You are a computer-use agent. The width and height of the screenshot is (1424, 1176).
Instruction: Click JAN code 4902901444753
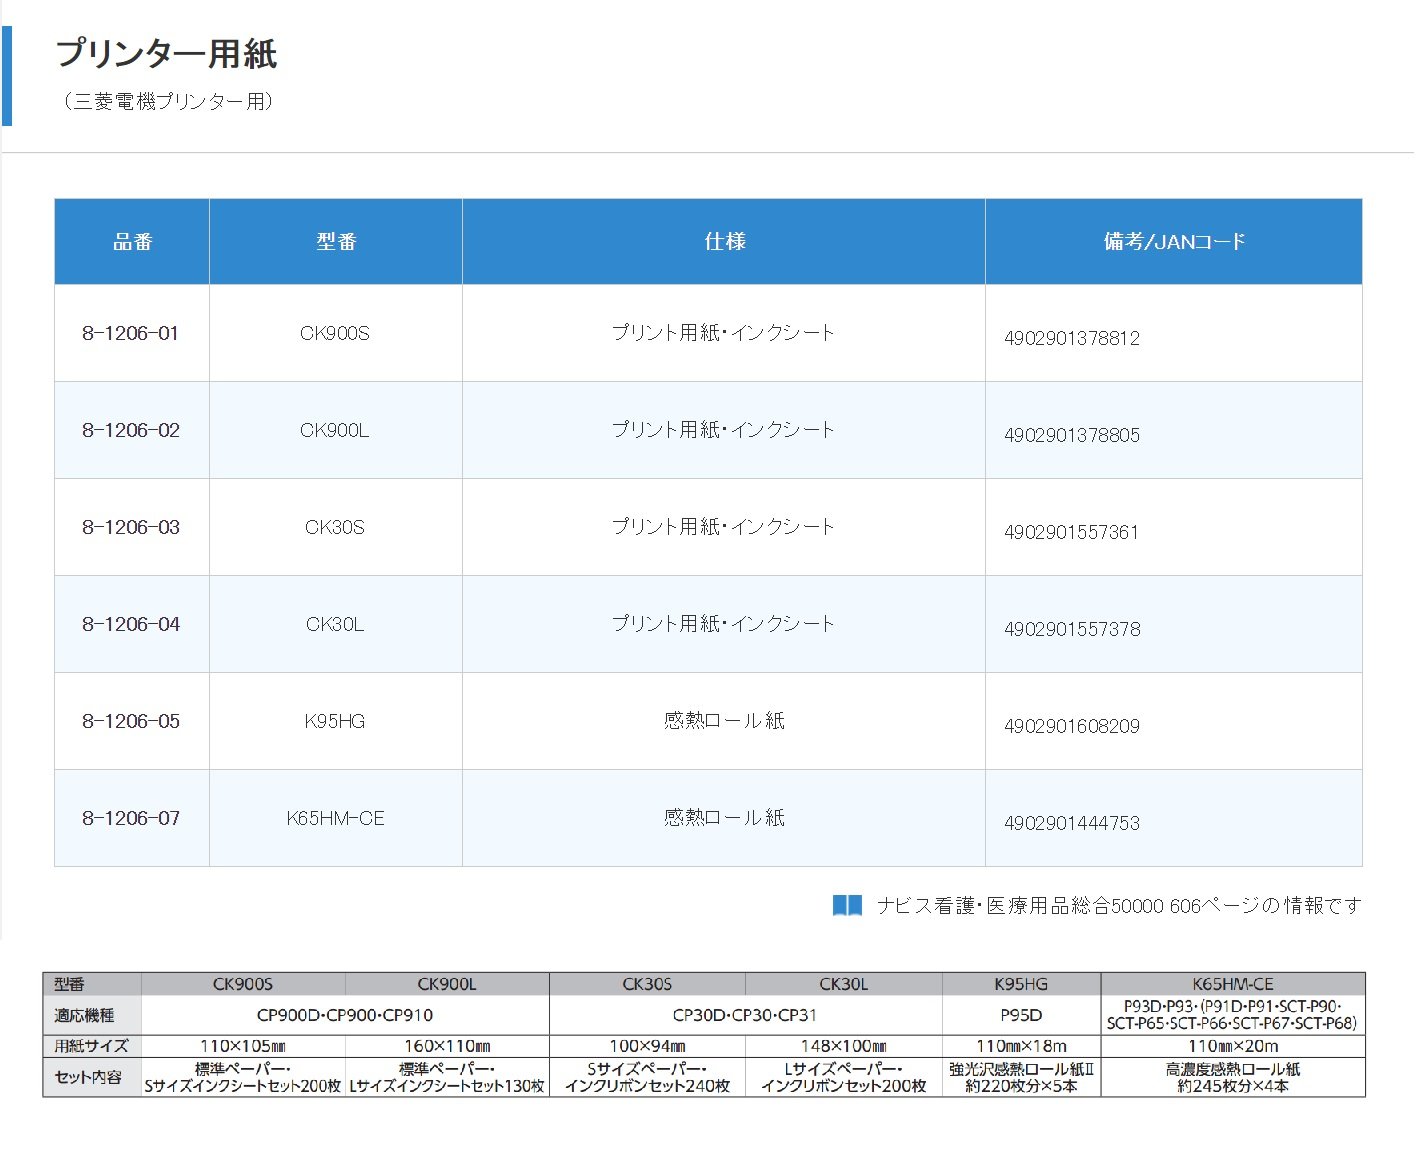pyautogui.click(x=1071, y=823)
